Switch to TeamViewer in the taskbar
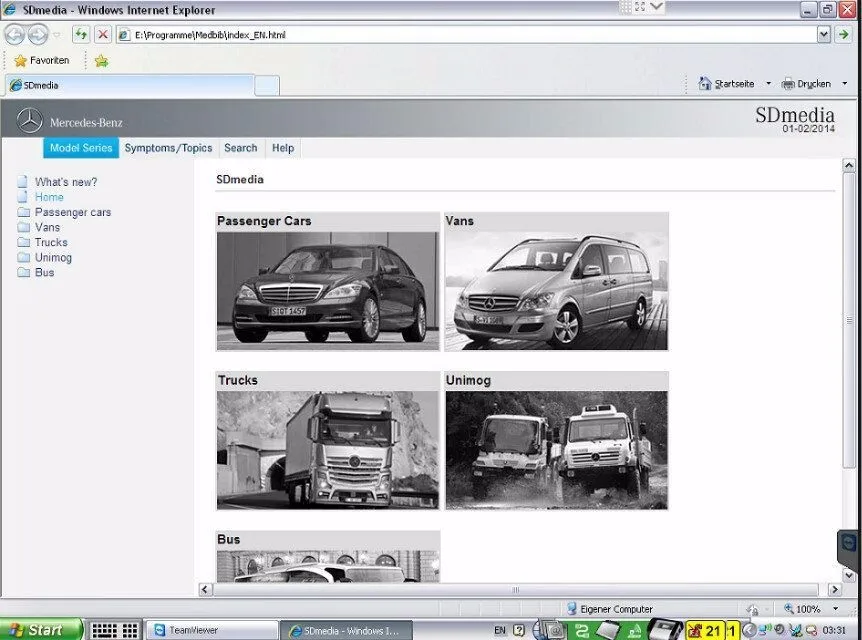 [x=212, y=630]
